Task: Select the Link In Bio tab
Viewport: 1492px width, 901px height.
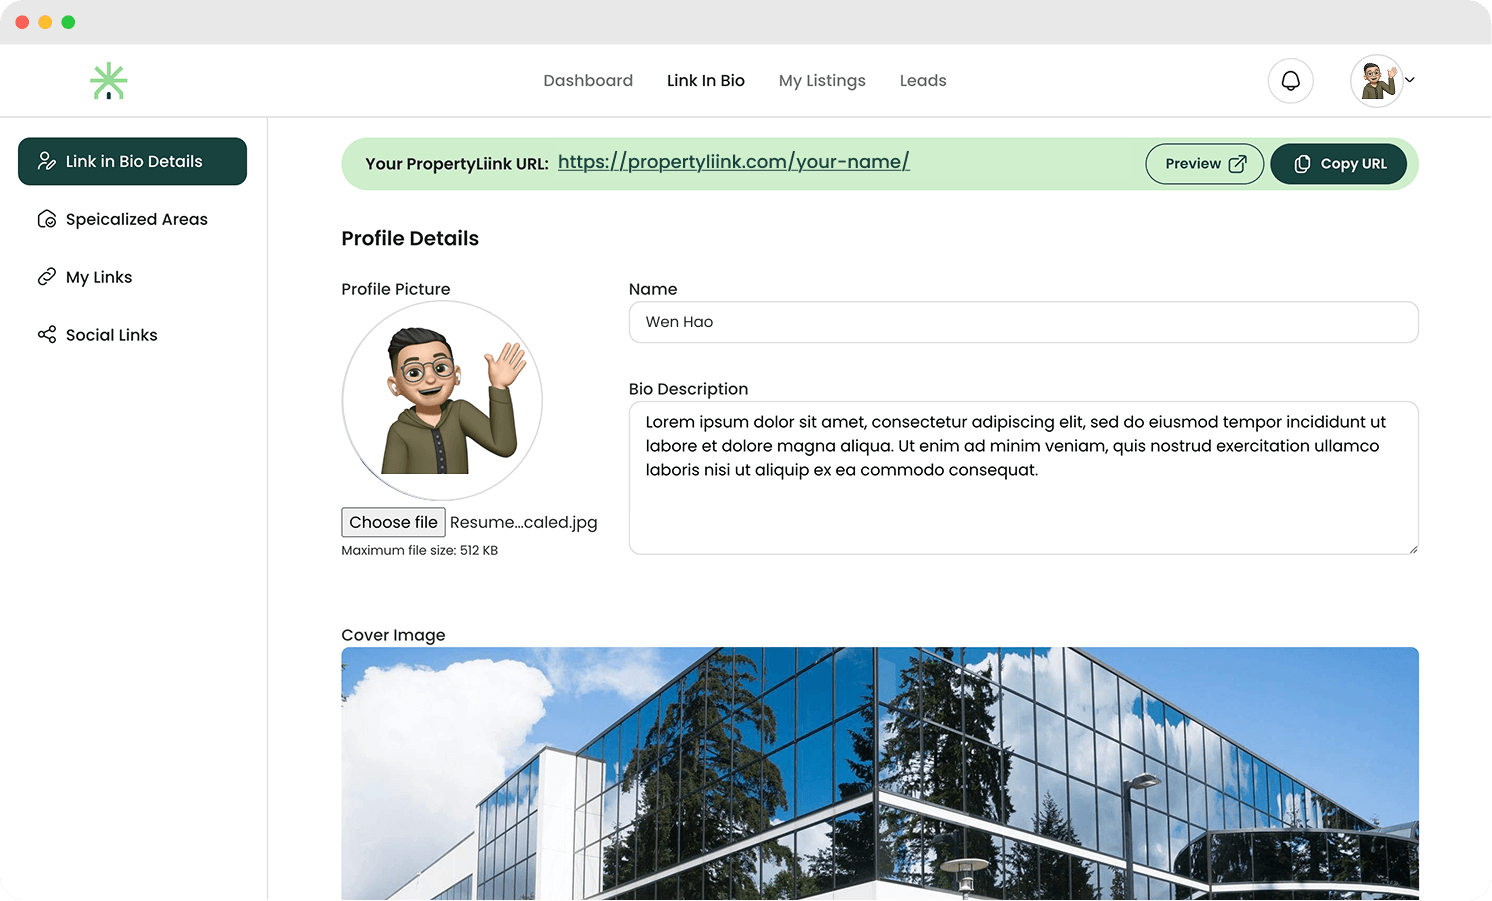Action: click(706, 81)
